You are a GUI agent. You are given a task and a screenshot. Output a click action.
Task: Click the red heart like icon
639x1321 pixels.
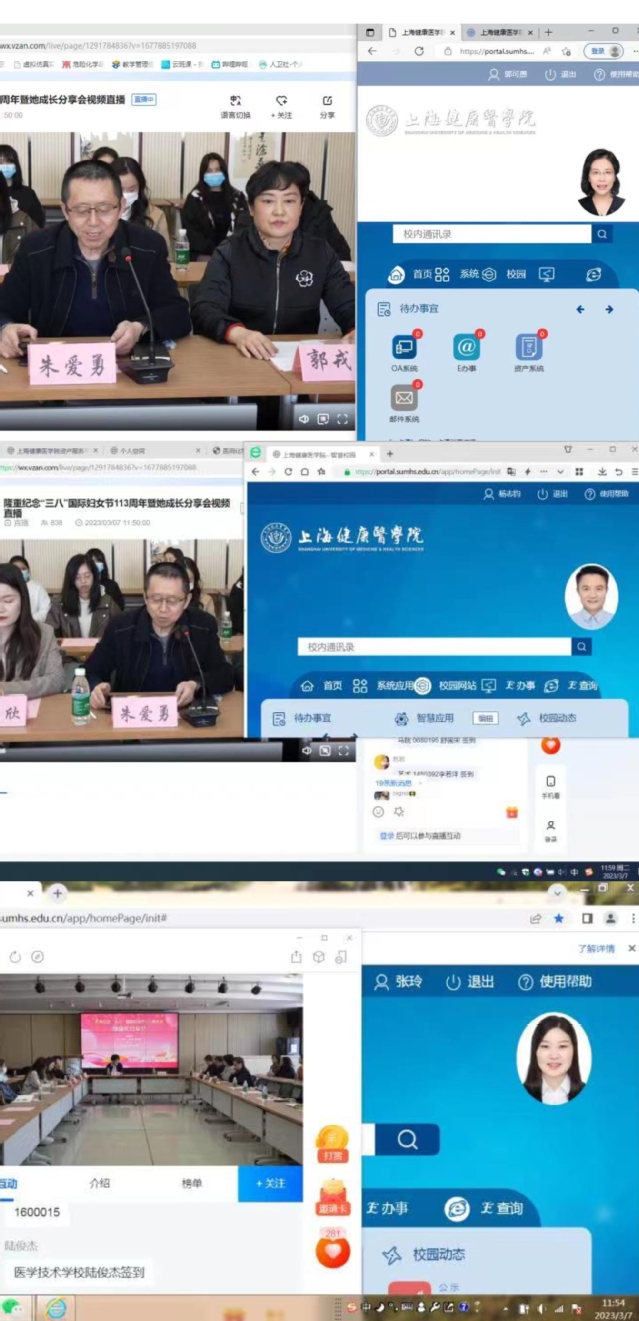332,1250
